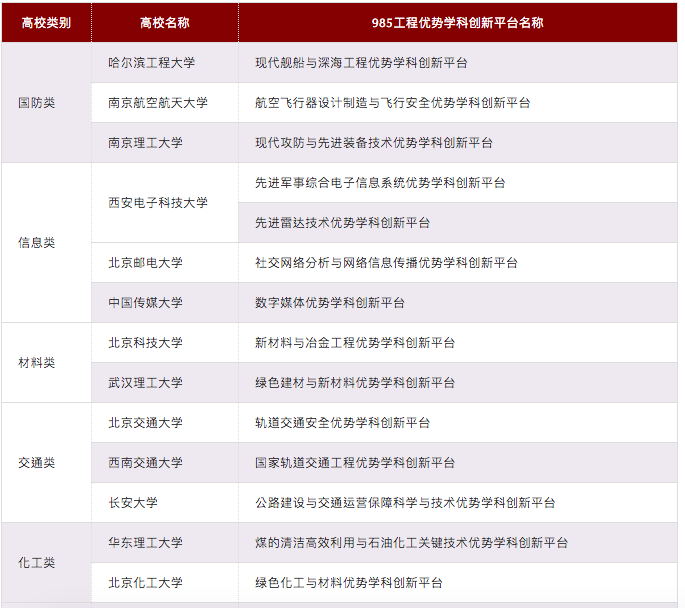Screen dimensions: 685x608
Task: Select 先进雷达技术优势学科创新平台 cell
Action: [458, 223]
